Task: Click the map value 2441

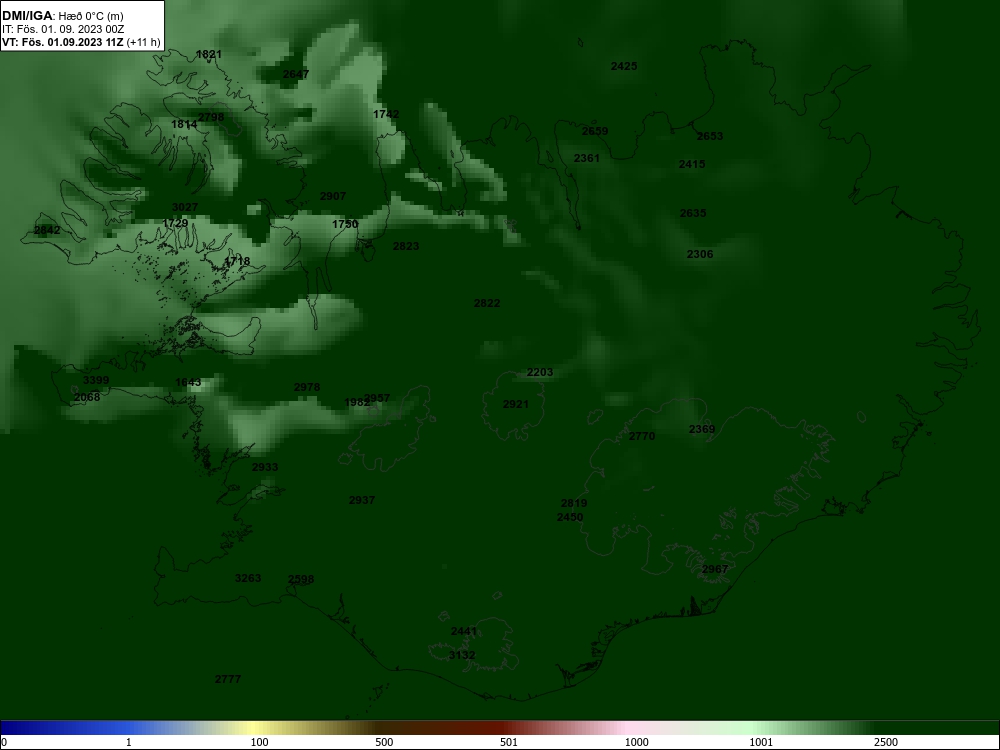Action: (x=464, y=631)
